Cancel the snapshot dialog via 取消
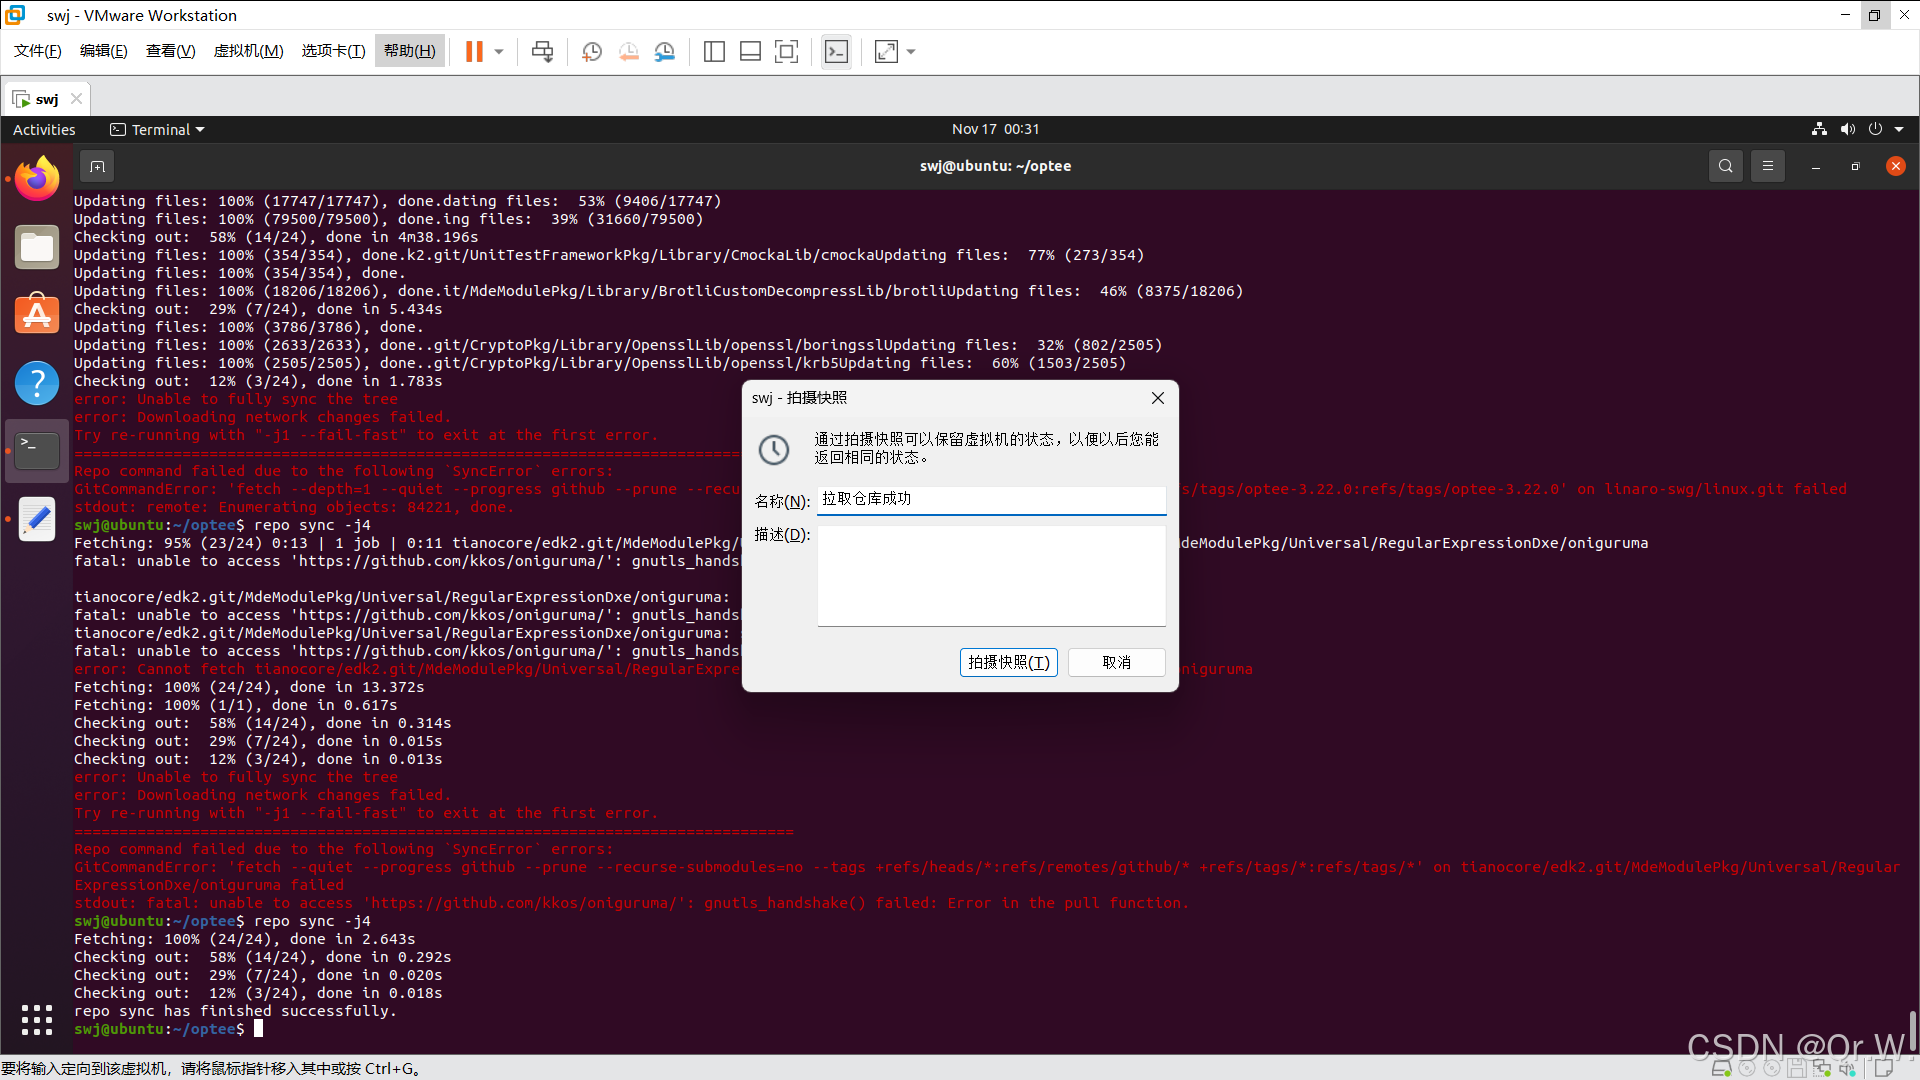The image size is (1920, 1080). pos(1116,662)
